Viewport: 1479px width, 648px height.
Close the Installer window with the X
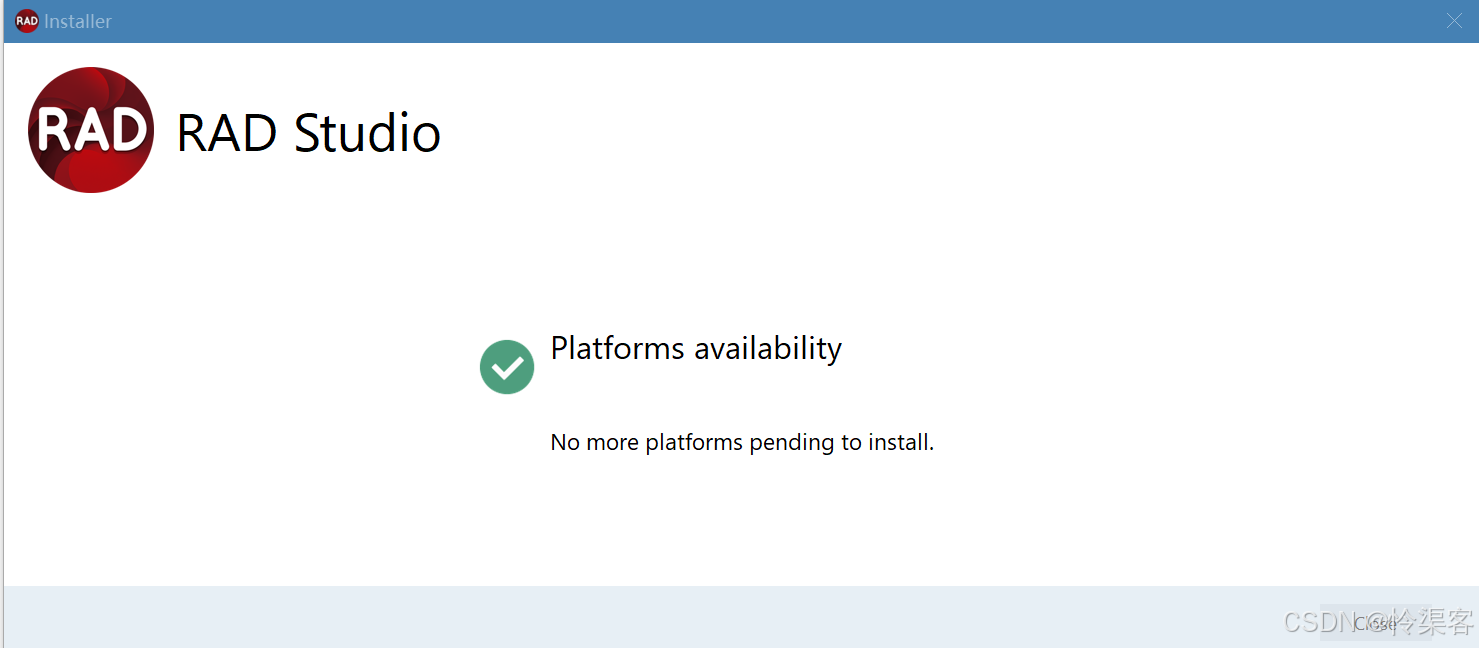click(x=1454, y=21)
